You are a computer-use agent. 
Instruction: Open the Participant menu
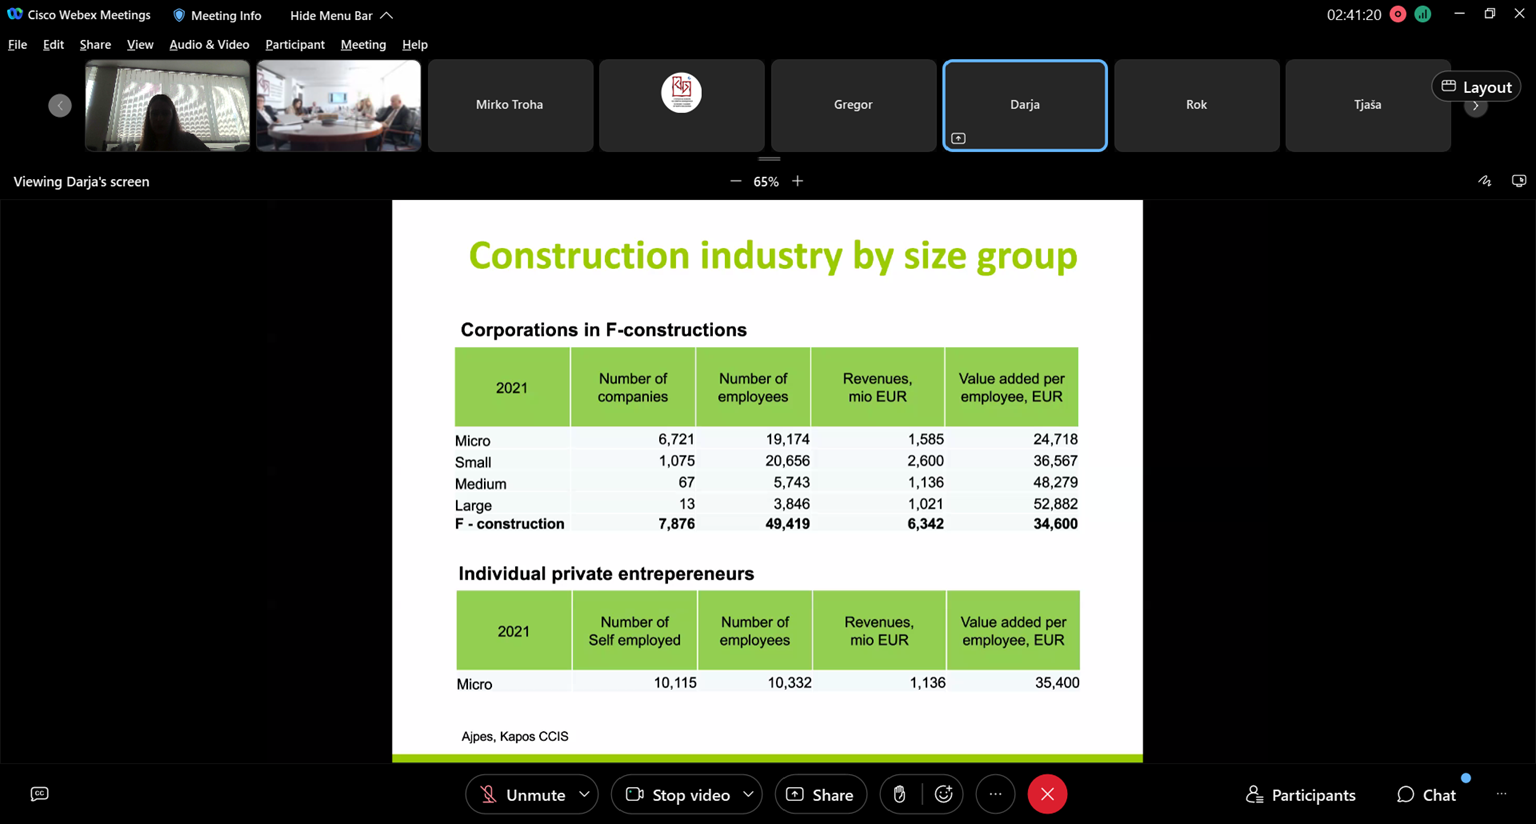tap(295, 44)
